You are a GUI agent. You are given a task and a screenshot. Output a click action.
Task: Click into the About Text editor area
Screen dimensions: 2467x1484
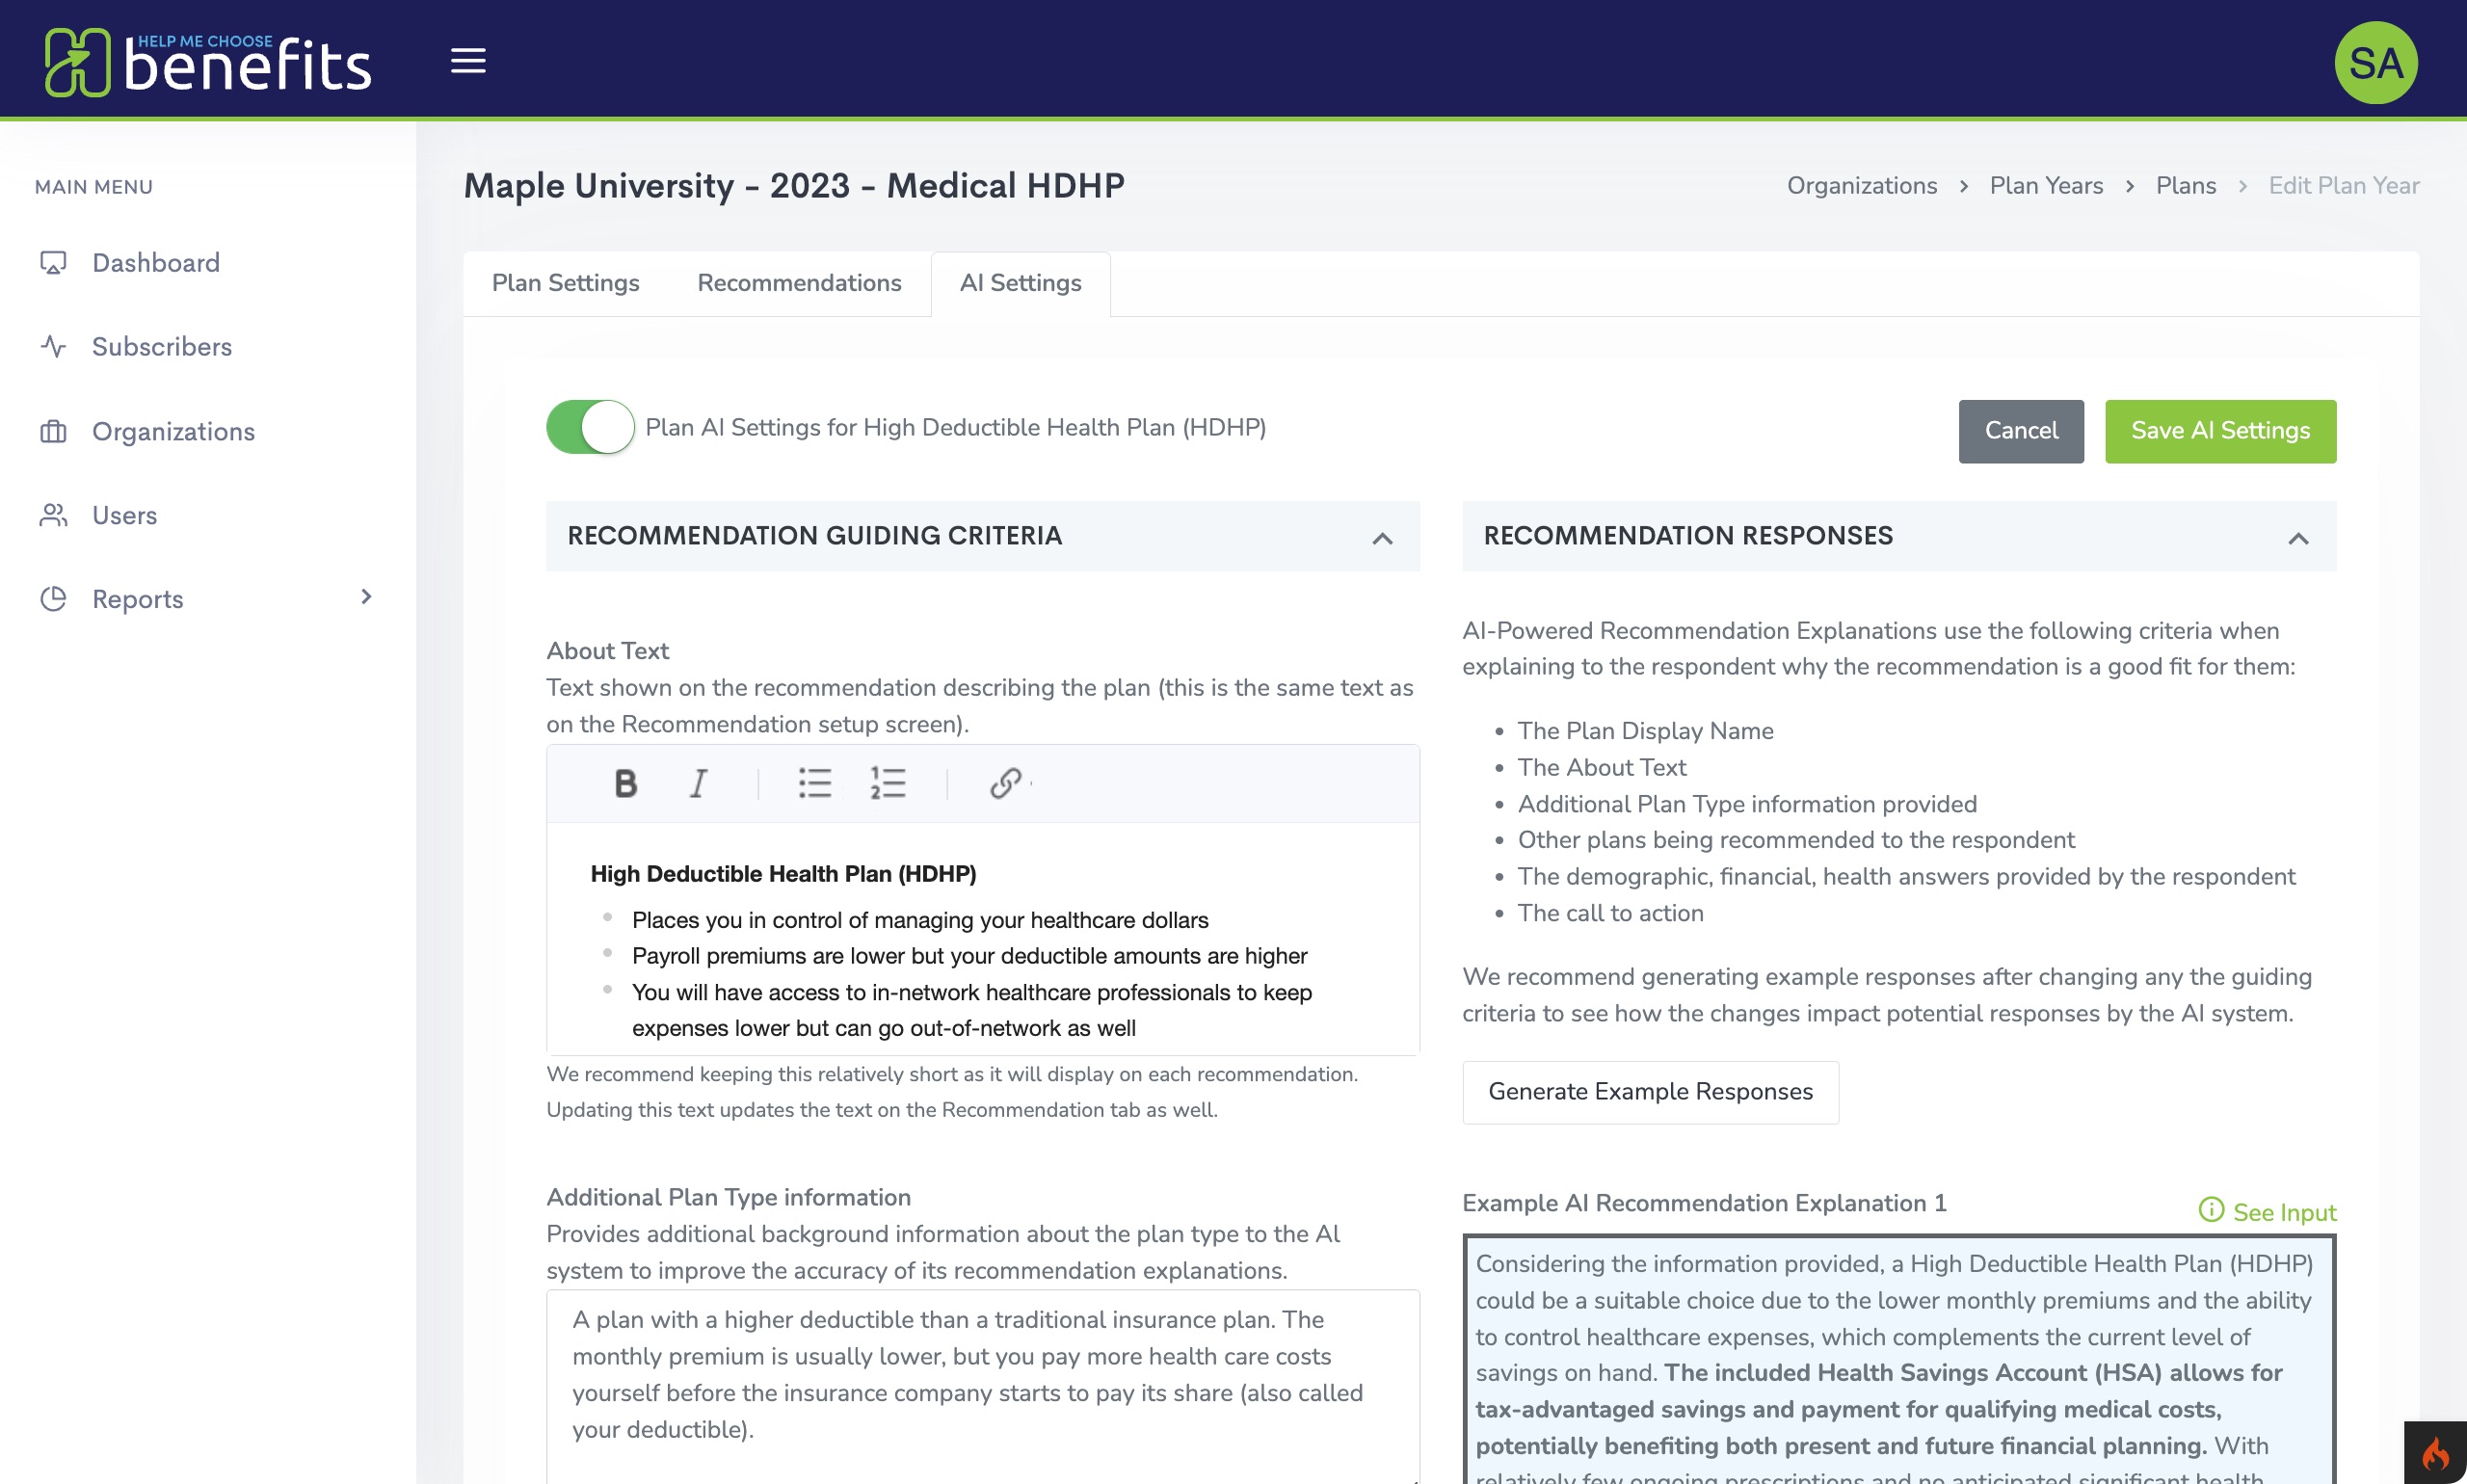click(983, 939)
